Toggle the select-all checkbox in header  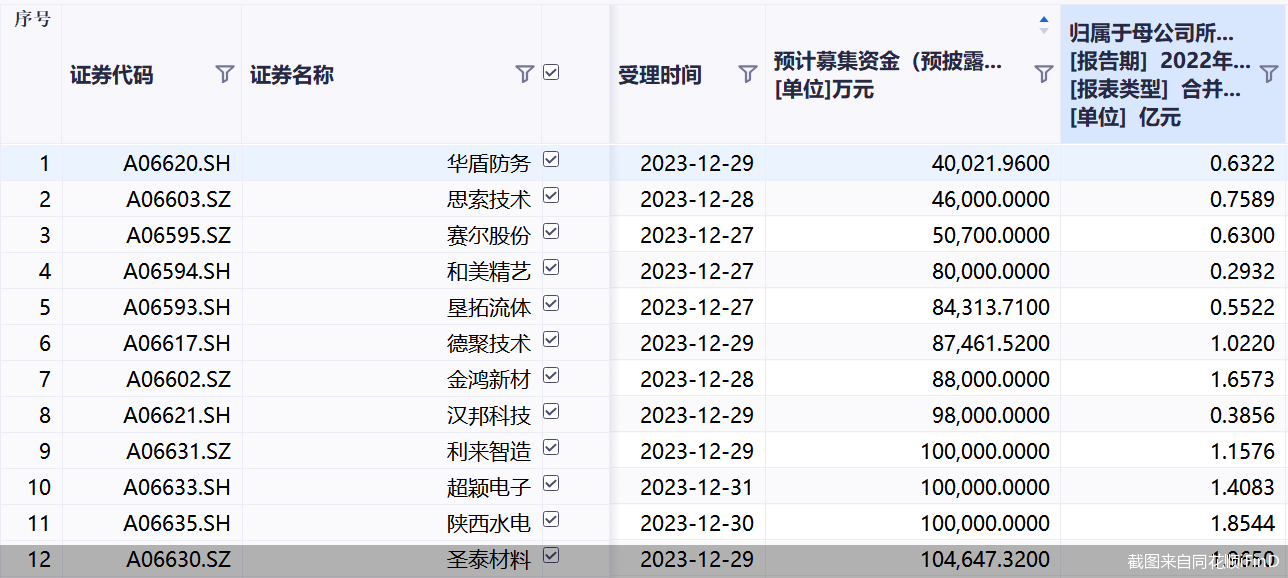click(551, 73)
